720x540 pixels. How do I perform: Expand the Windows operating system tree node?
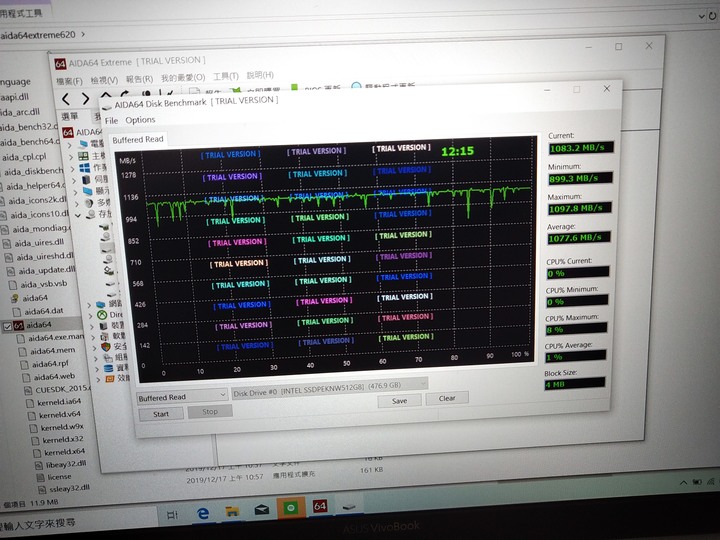tap(73, 169)
